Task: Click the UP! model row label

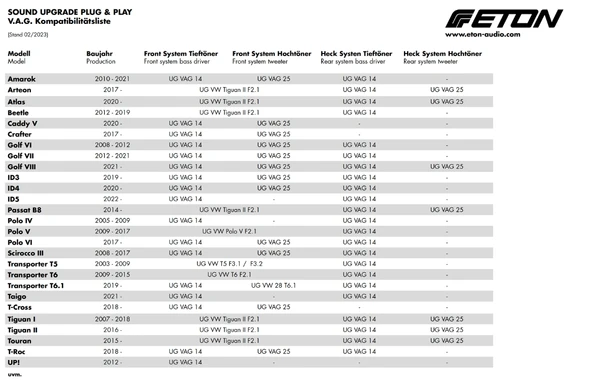Action: coord(14,362)
